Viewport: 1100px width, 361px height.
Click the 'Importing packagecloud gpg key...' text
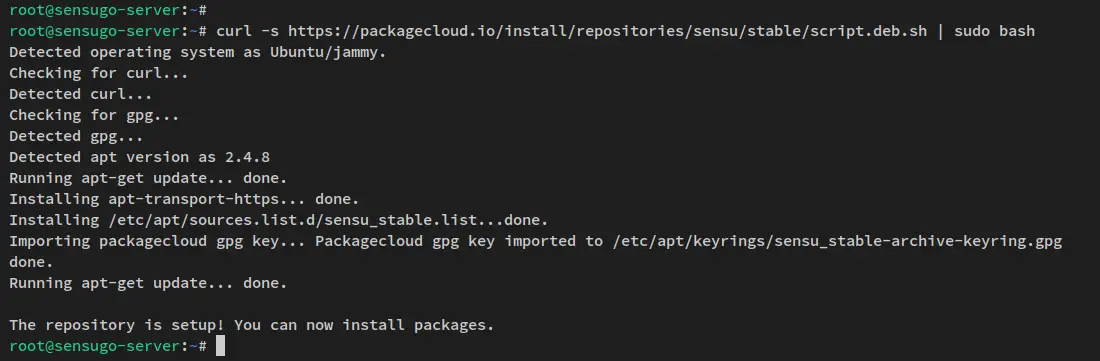coord(157,241)
